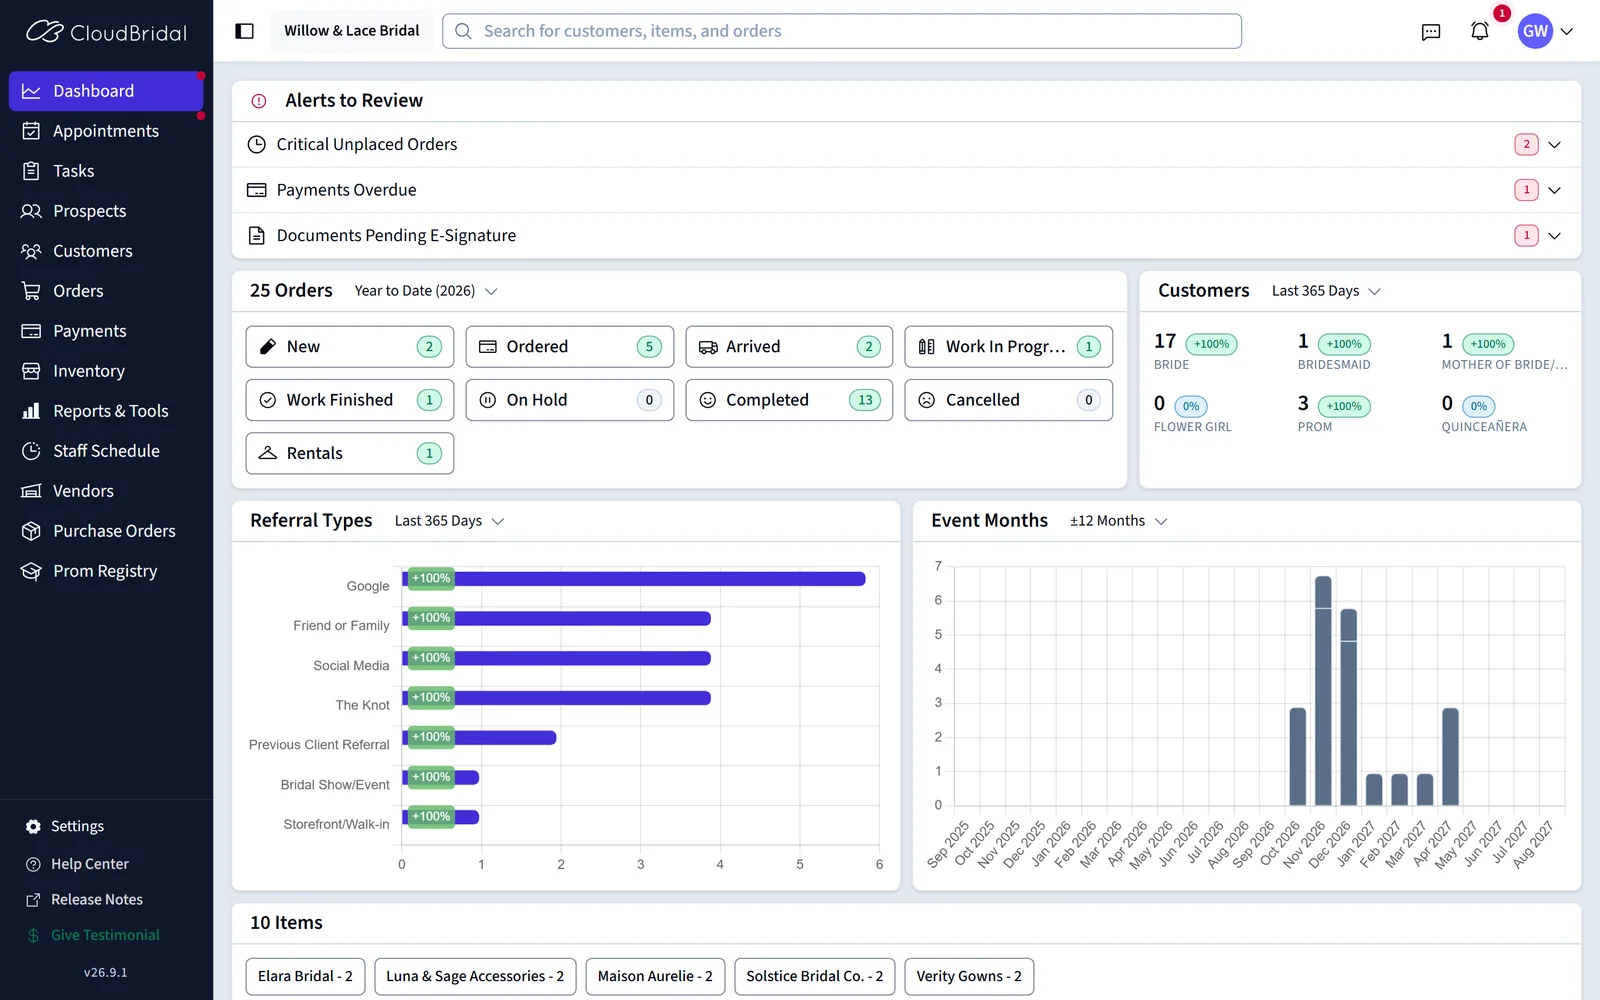This screenshot has height=1000, width=1600.
Task: Toggle the sidebar collapse icon
Action: [x=244, y=31]
